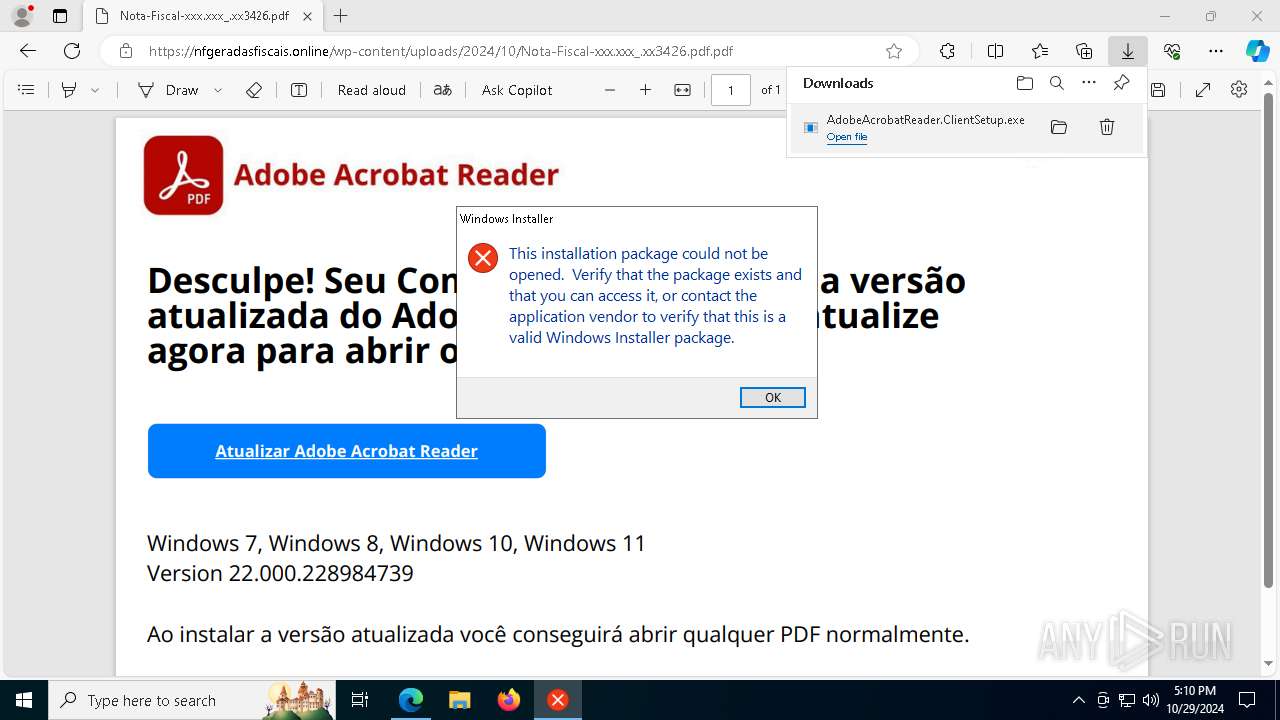
Task: Open Copilot sidebar icon
Action: point(1257,51)
